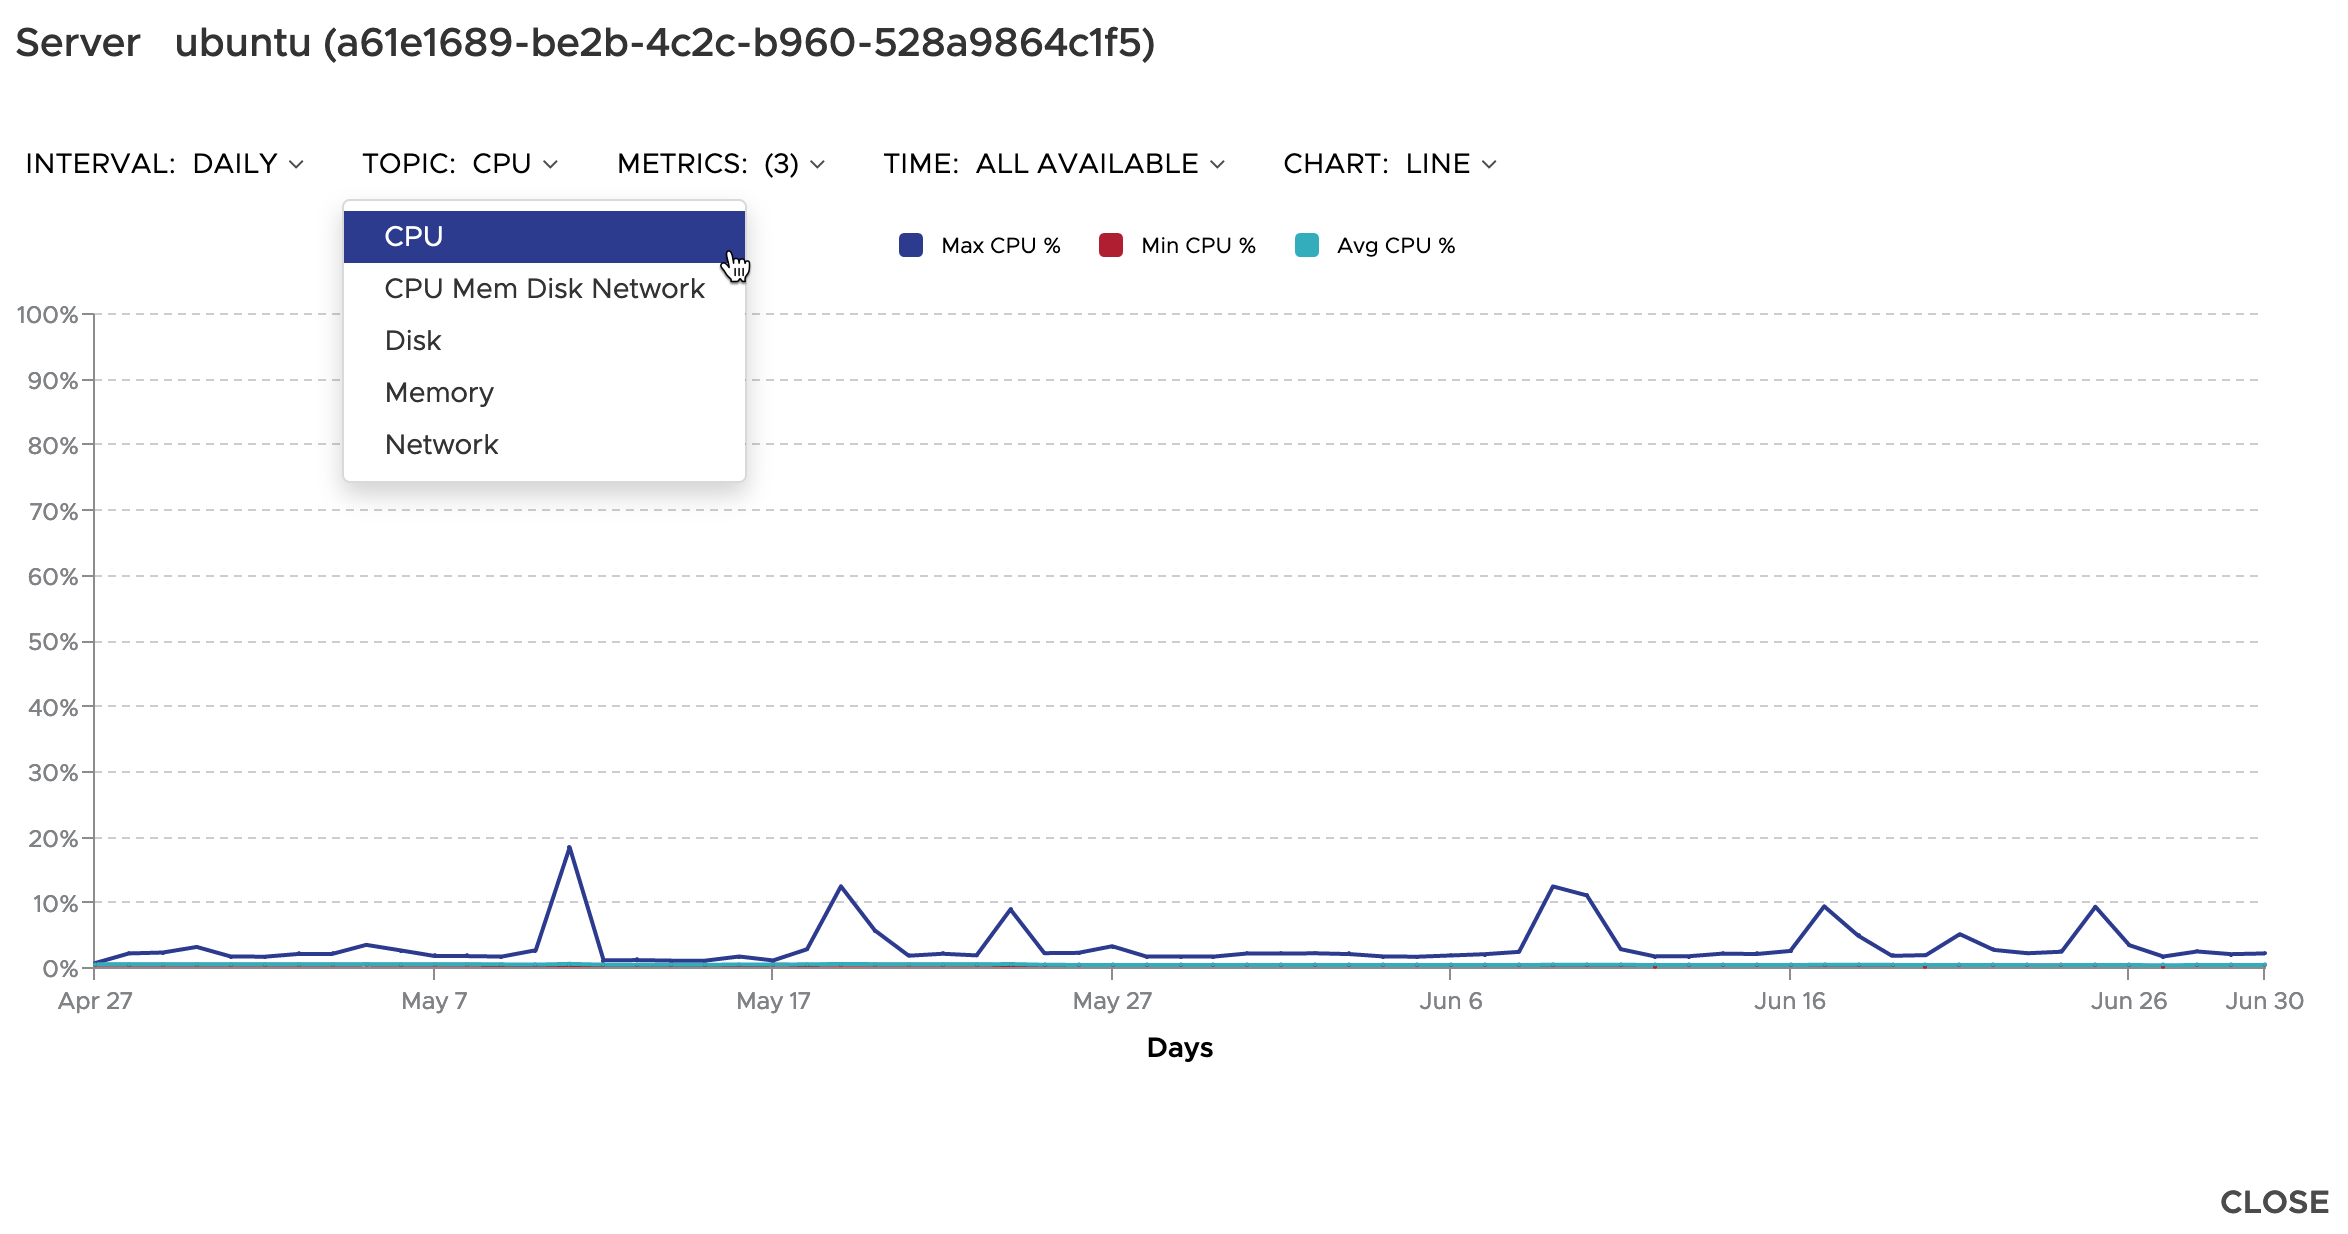Click the May 17 x-axis label
The image size is (2348, 1234).
tap(773, 1000)
